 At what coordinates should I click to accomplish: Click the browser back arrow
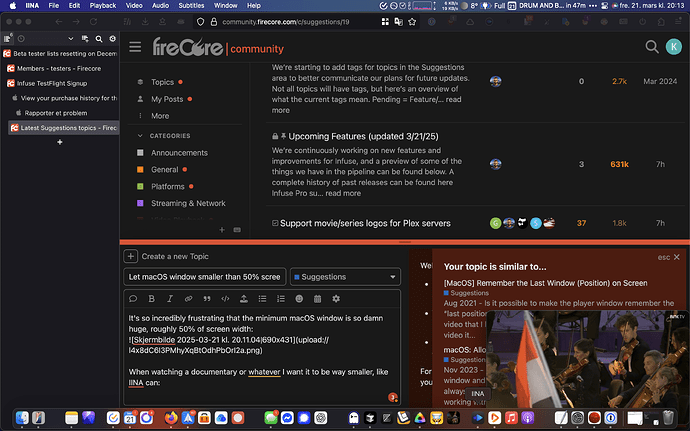pyautogui.click(x=59, y=22)
